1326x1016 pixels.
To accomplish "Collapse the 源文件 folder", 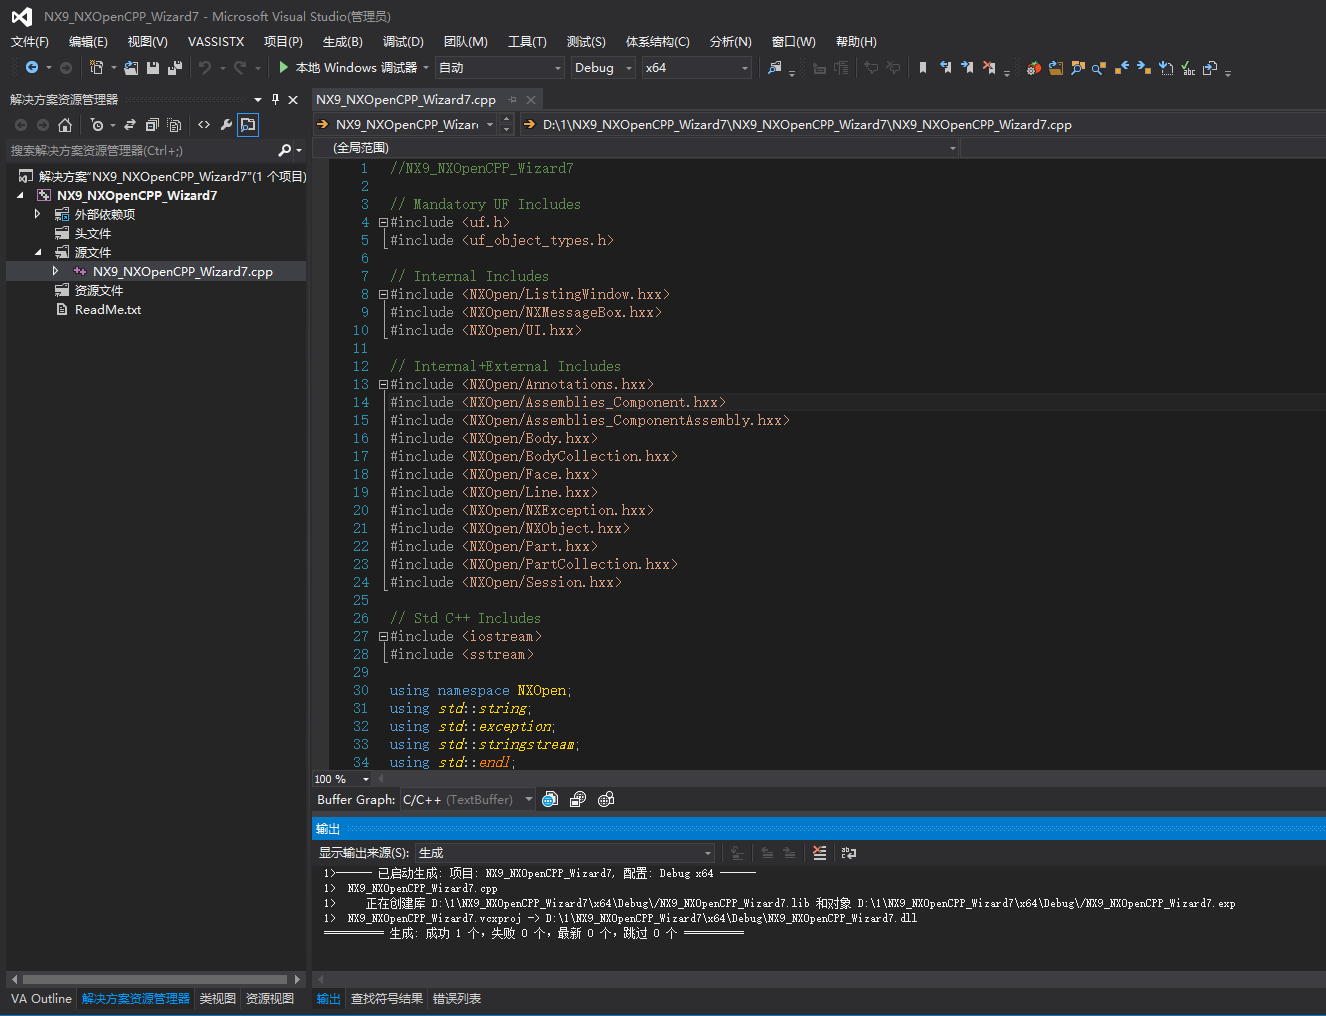I will tap(38, 252).
